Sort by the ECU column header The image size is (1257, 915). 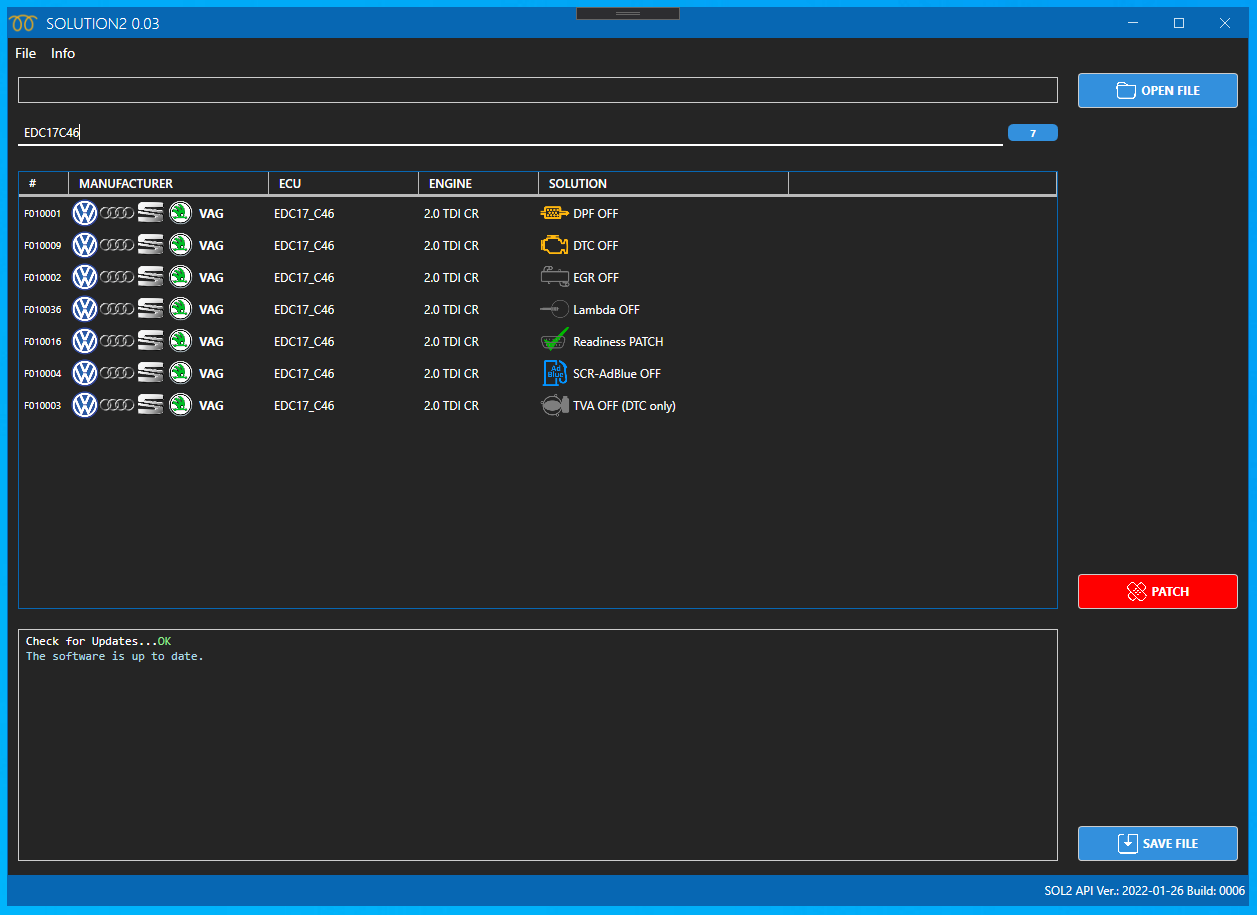click(343, 183)
